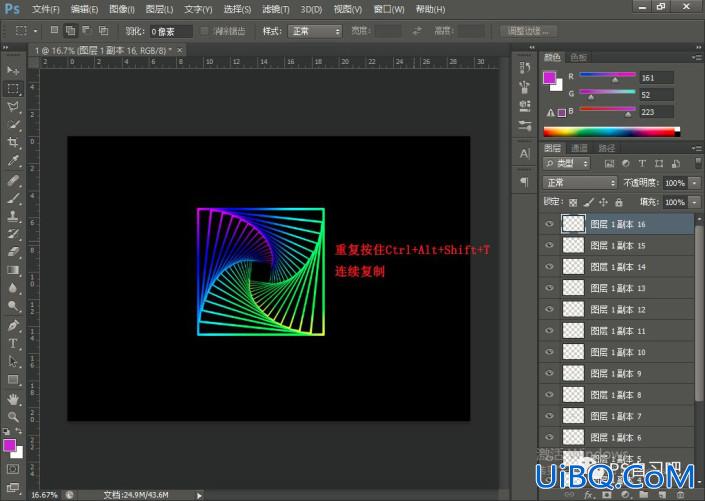705x501 pixels.
Task: Select the Rectangle shape tool
Action: click(x=13, y=380)
